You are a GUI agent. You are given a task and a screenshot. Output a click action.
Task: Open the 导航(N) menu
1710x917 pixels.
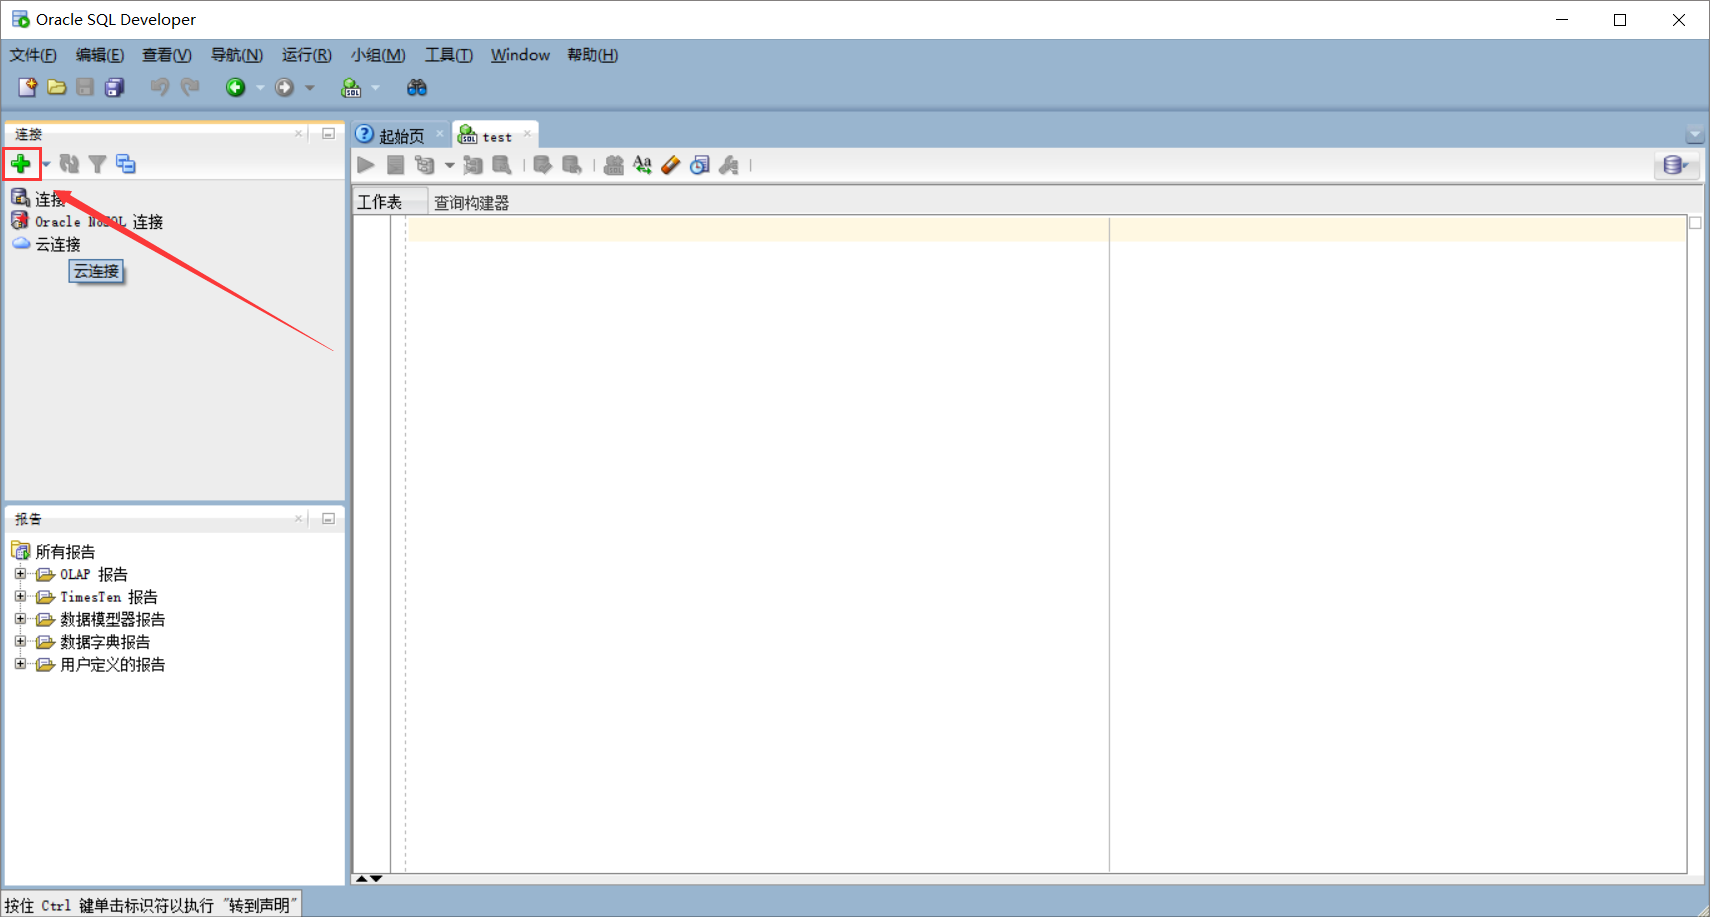click(237, 55)
